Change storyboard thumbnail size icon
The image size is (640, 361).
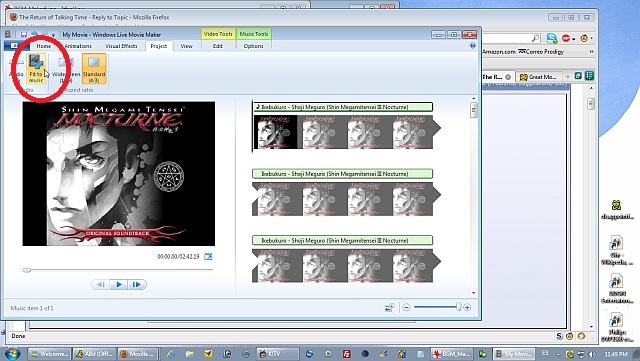pos(390,307)
